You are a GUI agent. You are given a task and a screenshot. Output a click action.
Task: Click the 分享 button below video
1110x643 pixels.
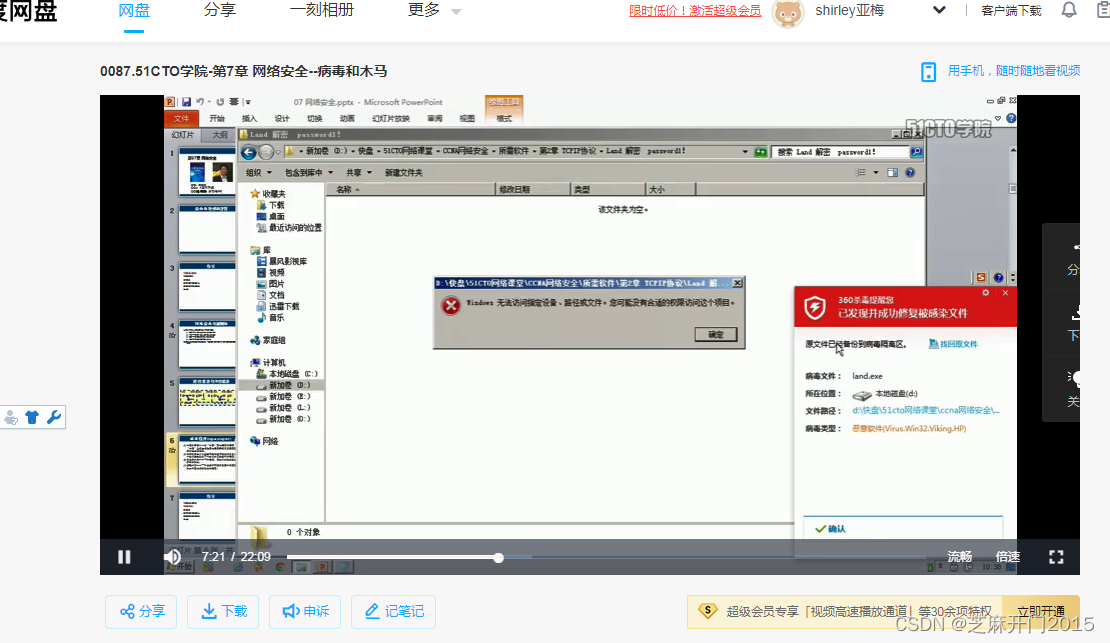142,611
